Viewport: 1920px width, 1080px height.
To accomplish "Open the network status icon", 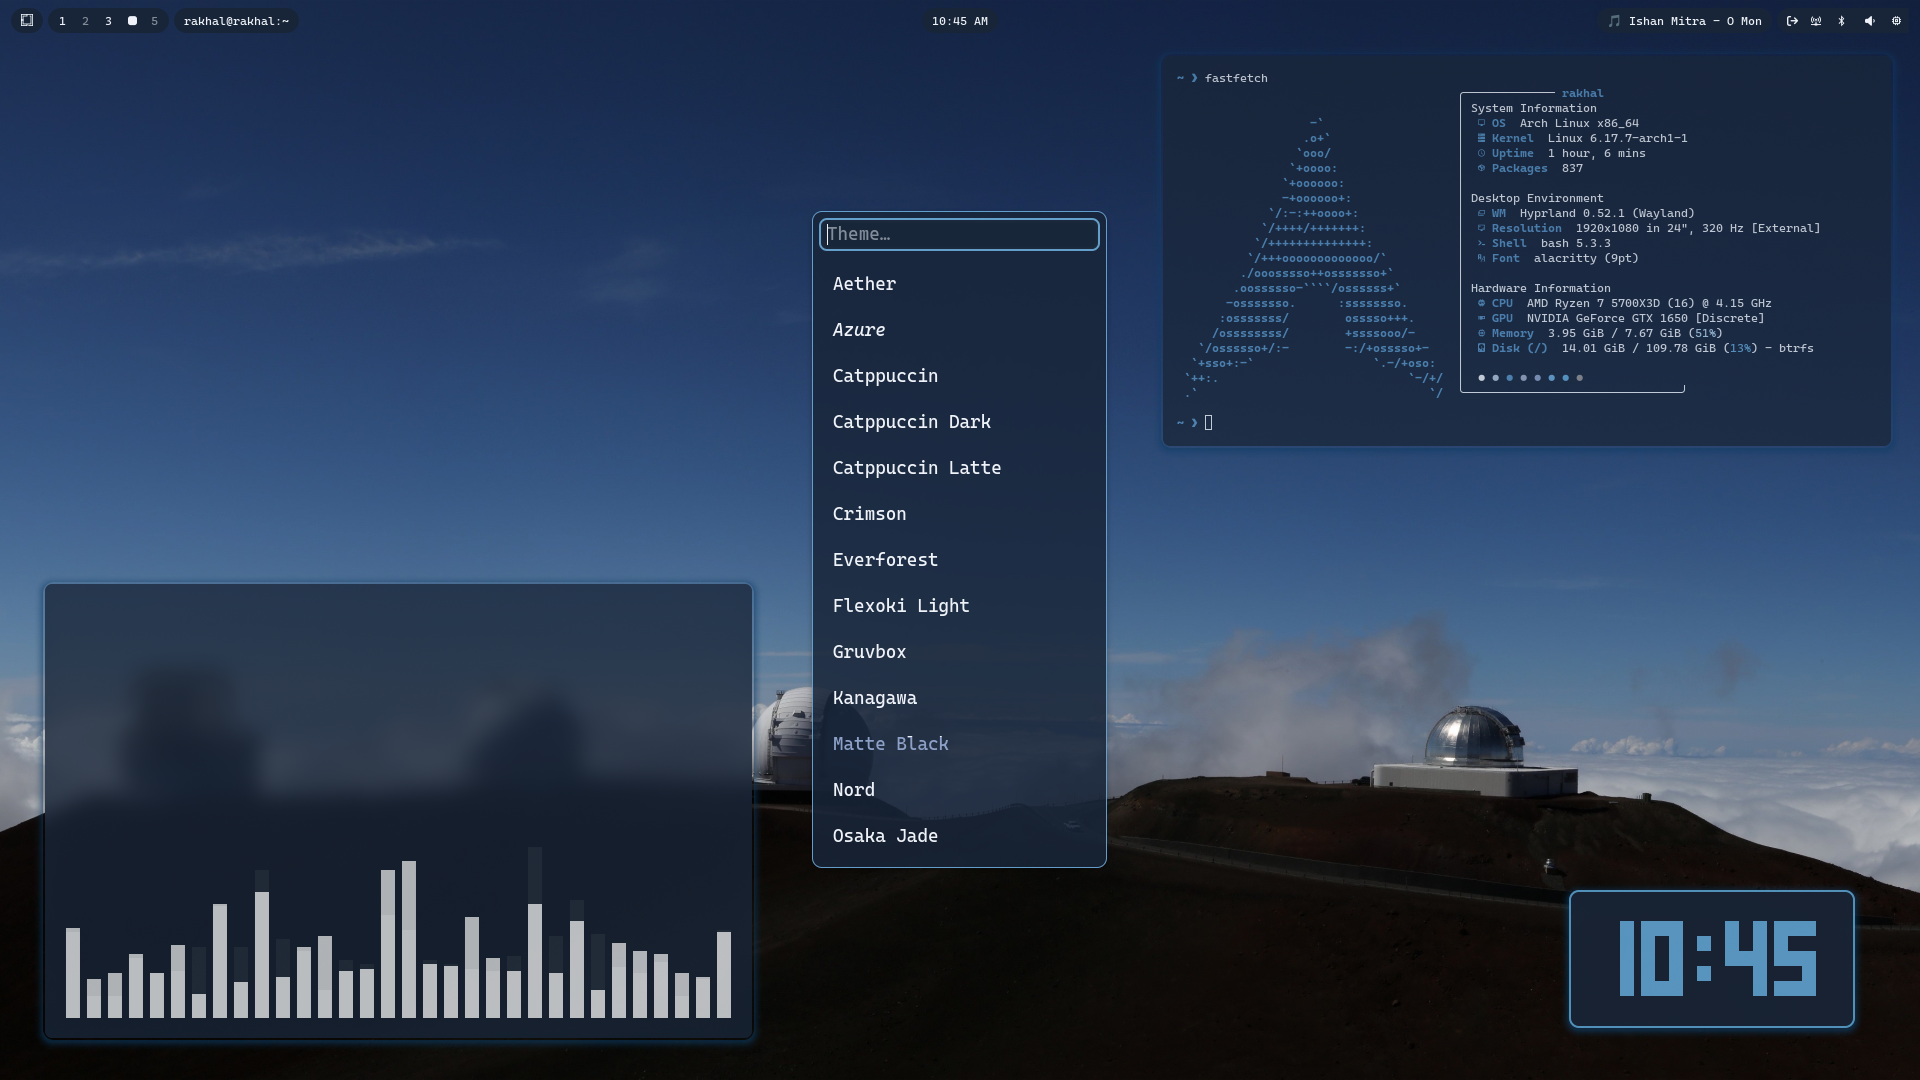I will [1816, 21].
